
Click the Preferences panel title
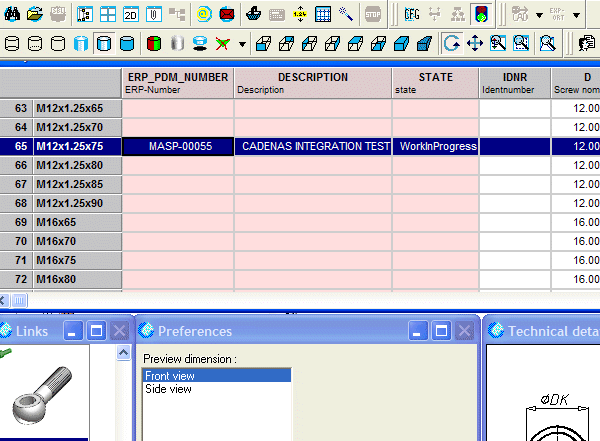pyautogui.click(x=195, y=331)
